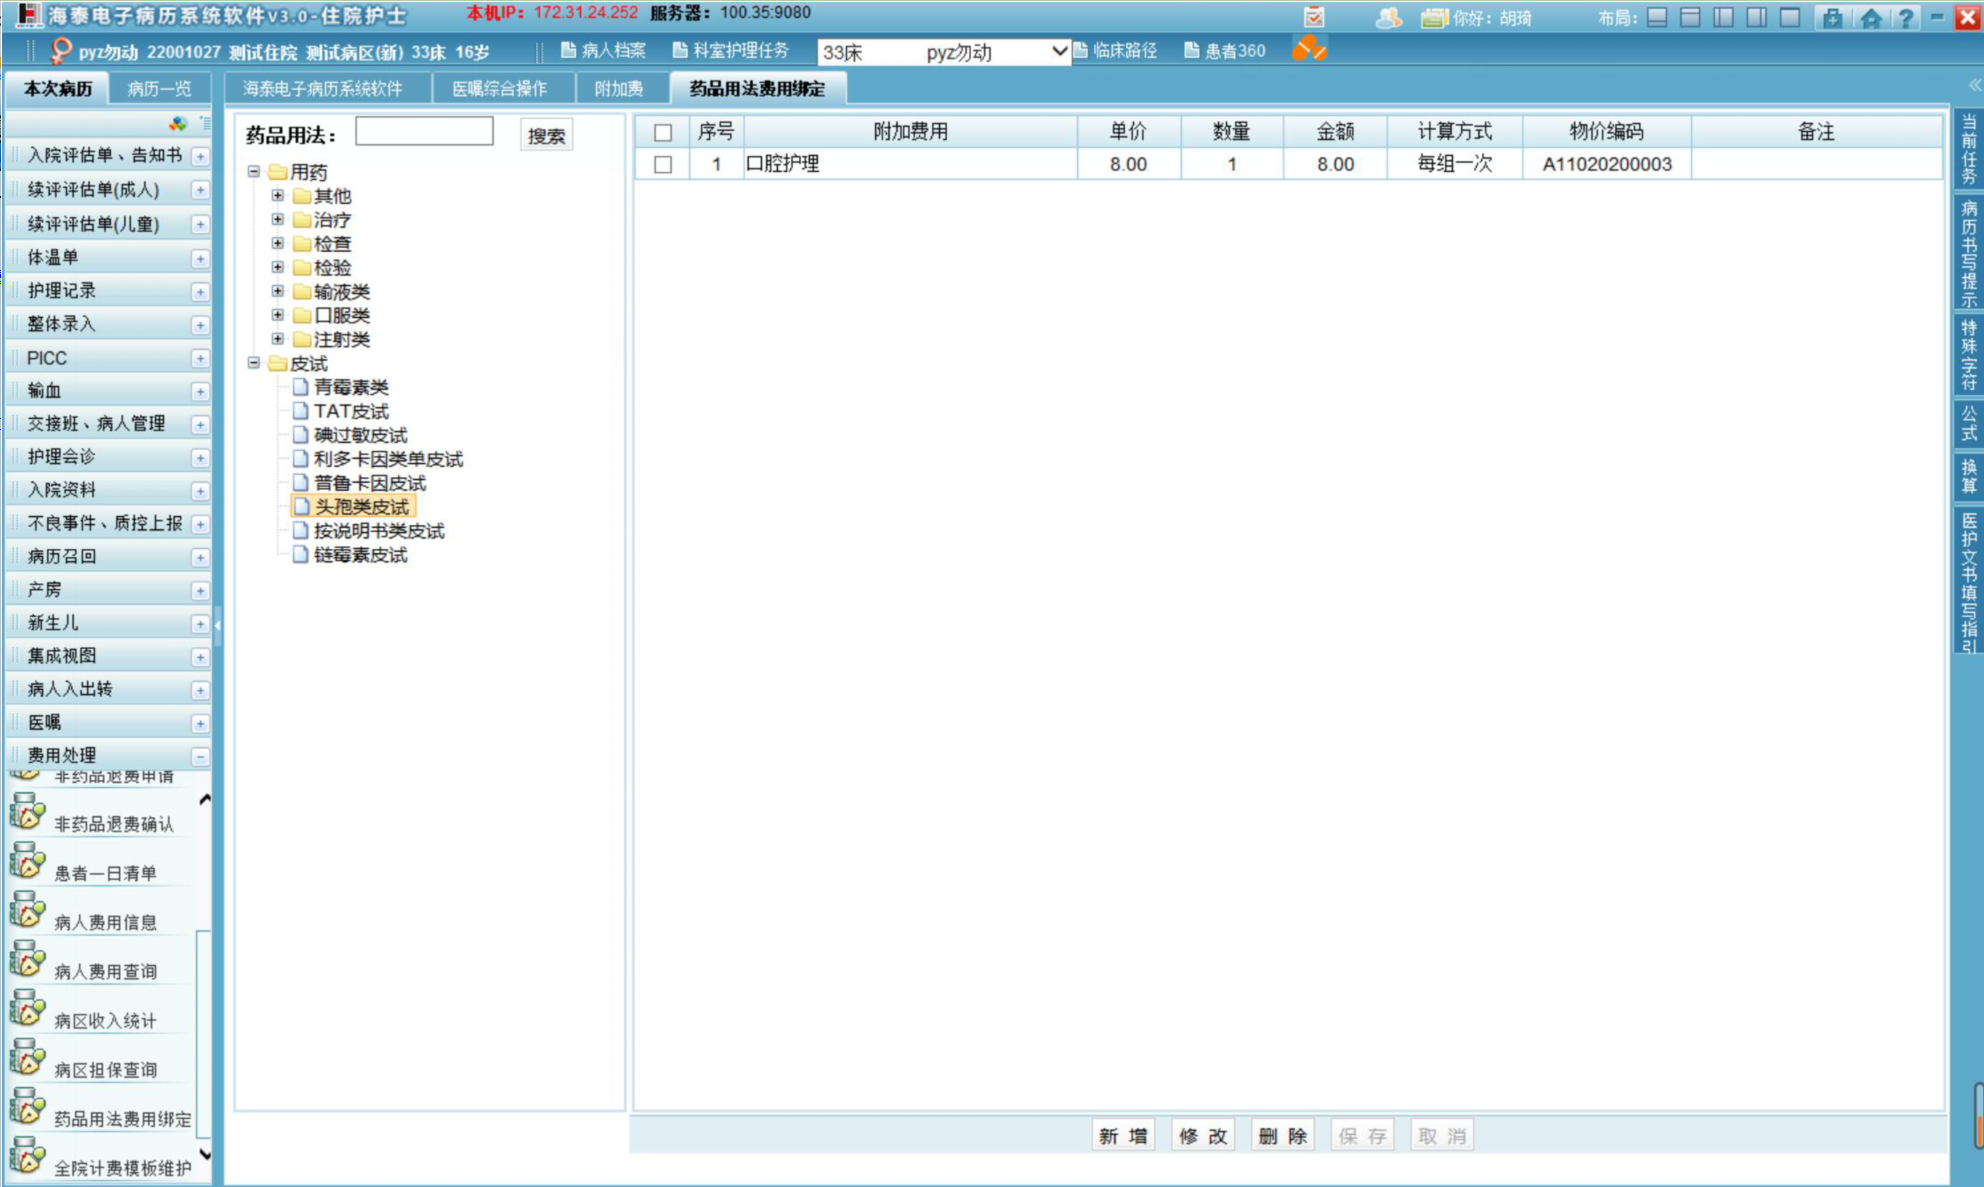Click the 新增 button
Screen dimensions: 1984x1187
(x=1123, y=1136)
